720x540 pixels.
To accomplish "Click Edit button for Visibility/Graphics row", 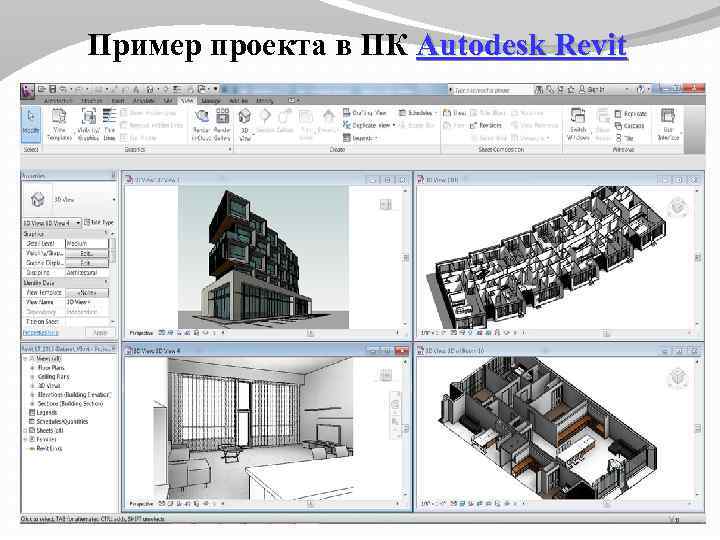I will [x=87, y=253].
